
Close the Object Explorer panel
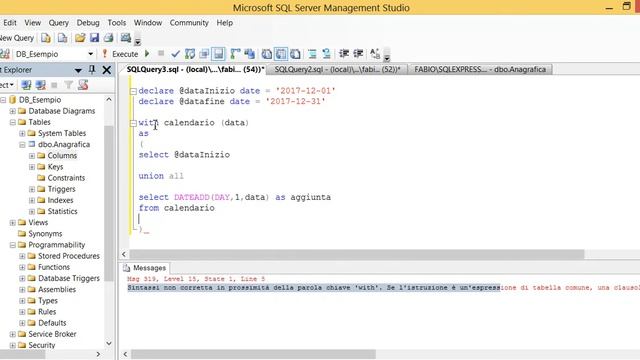click(x=107, y=70)
